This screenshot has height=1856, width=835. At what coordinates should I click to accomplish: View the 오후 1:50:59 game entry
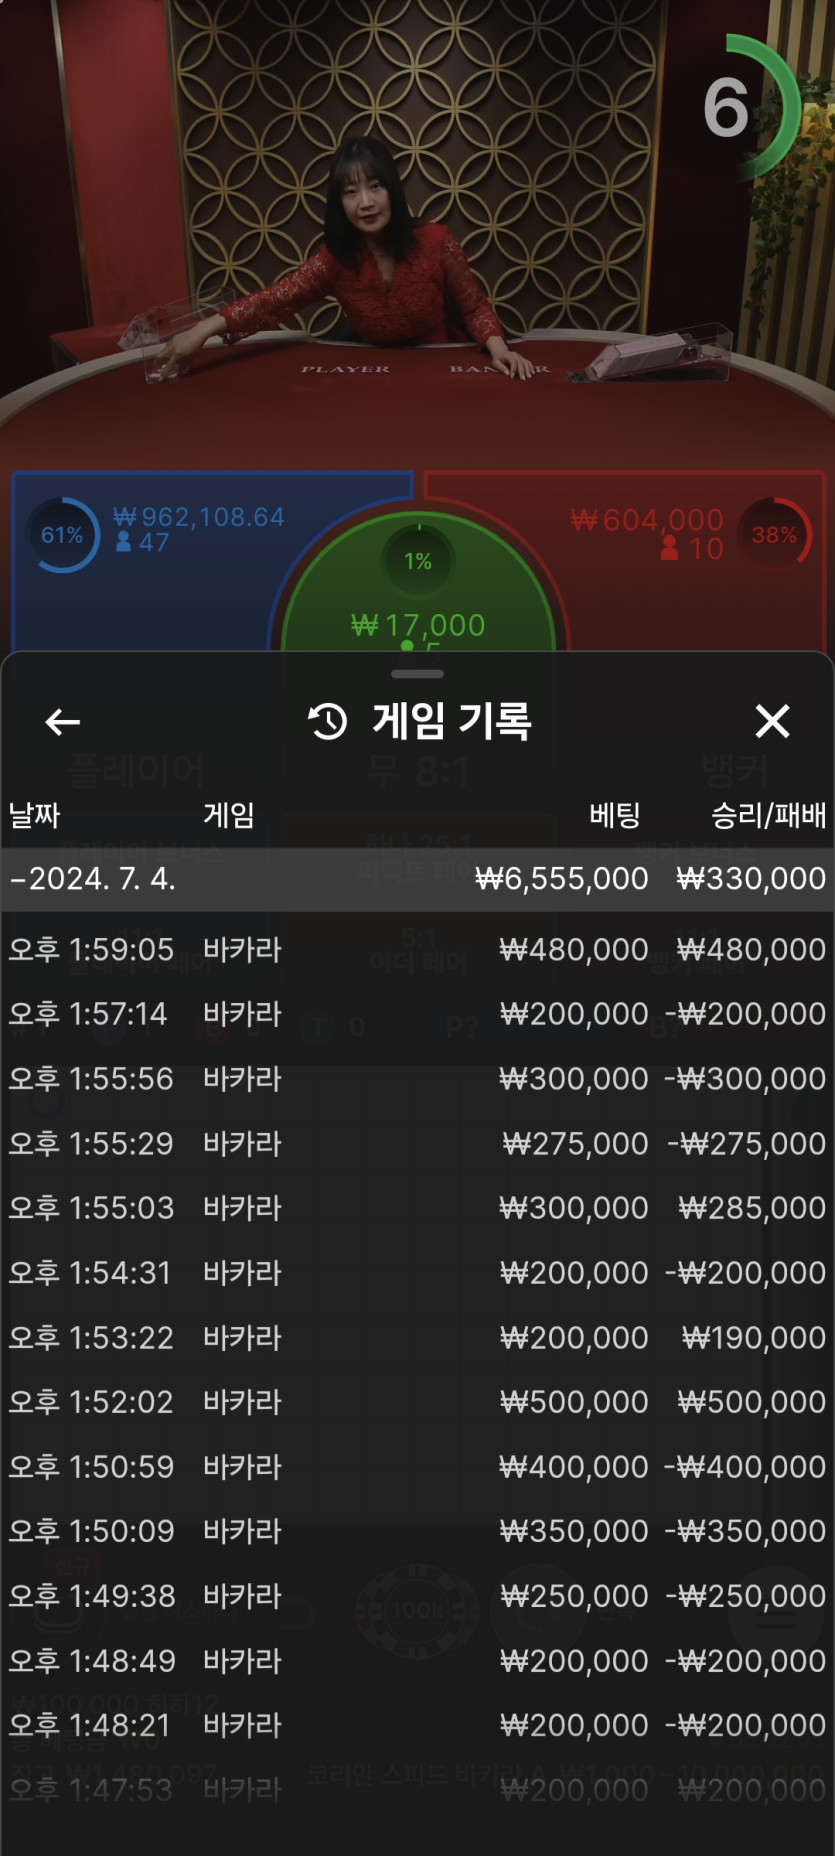coord(417,1467)
